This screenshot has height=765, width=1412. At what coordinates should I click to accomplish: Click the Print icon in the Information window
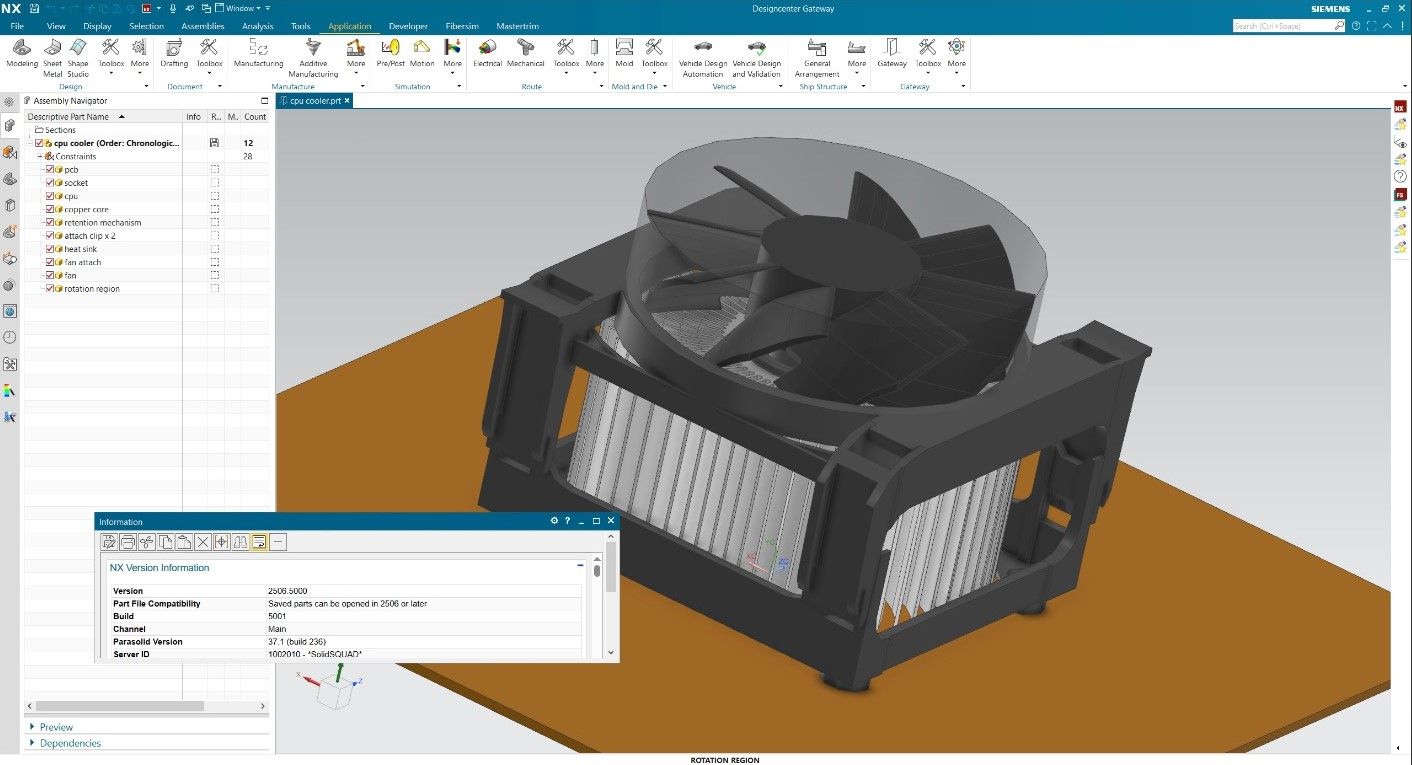(x=128, y=542)
